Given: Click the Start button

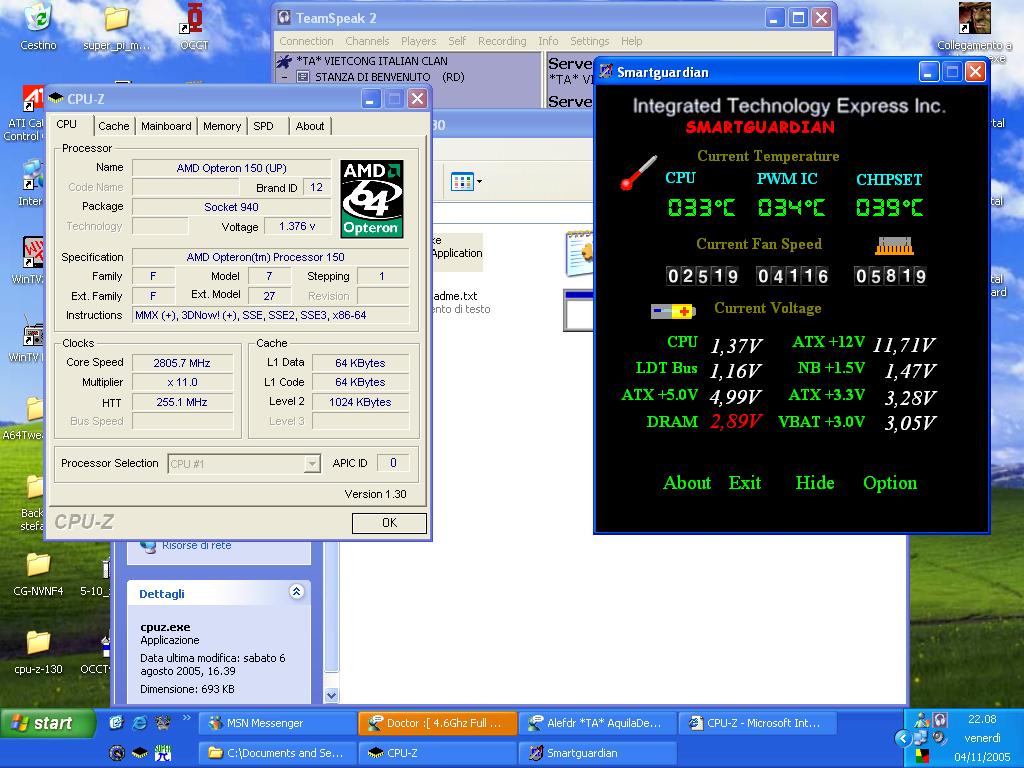Looking at the screenshot, I should (x=46, y=723).
